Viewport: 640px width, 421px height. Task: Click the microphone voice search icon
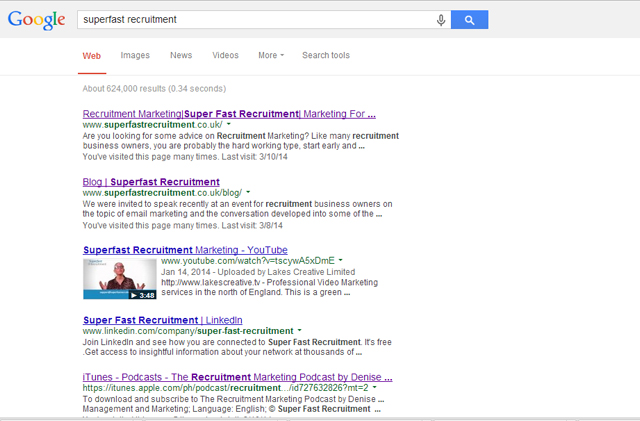tap(441, 20)
